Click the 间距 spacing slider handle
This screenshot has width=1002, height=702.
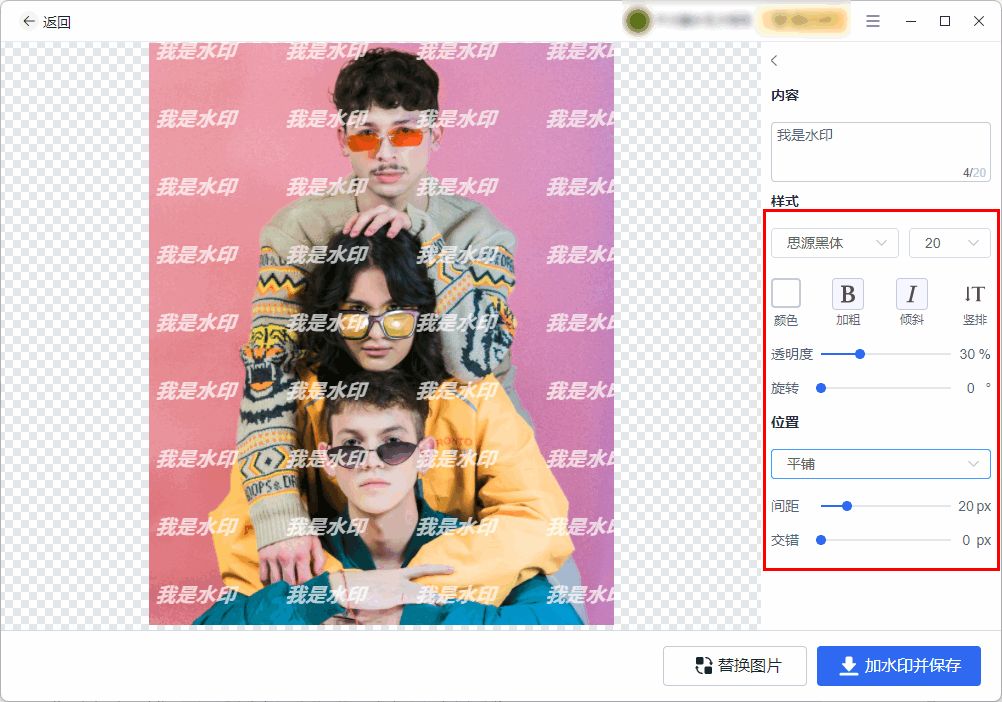pyautogui.click(x=847, y=506)
